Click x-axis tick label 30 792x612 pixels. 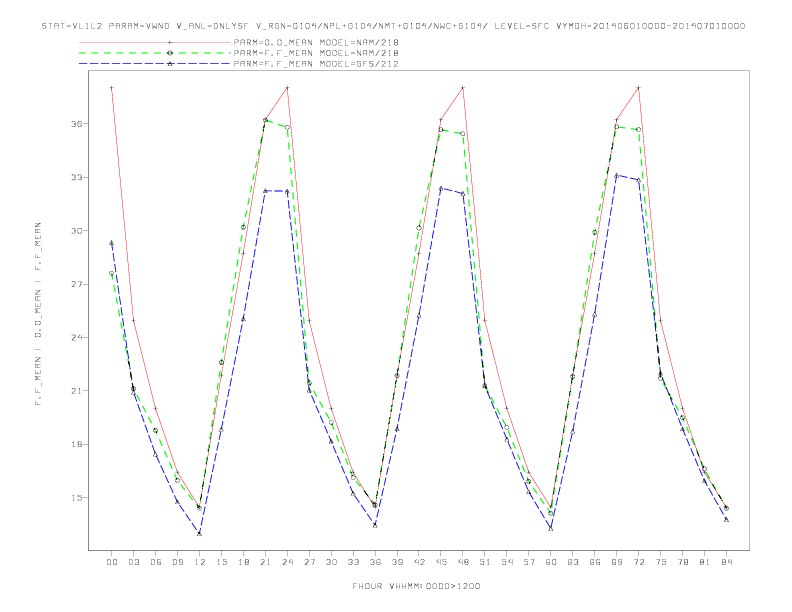click(331, 562)
